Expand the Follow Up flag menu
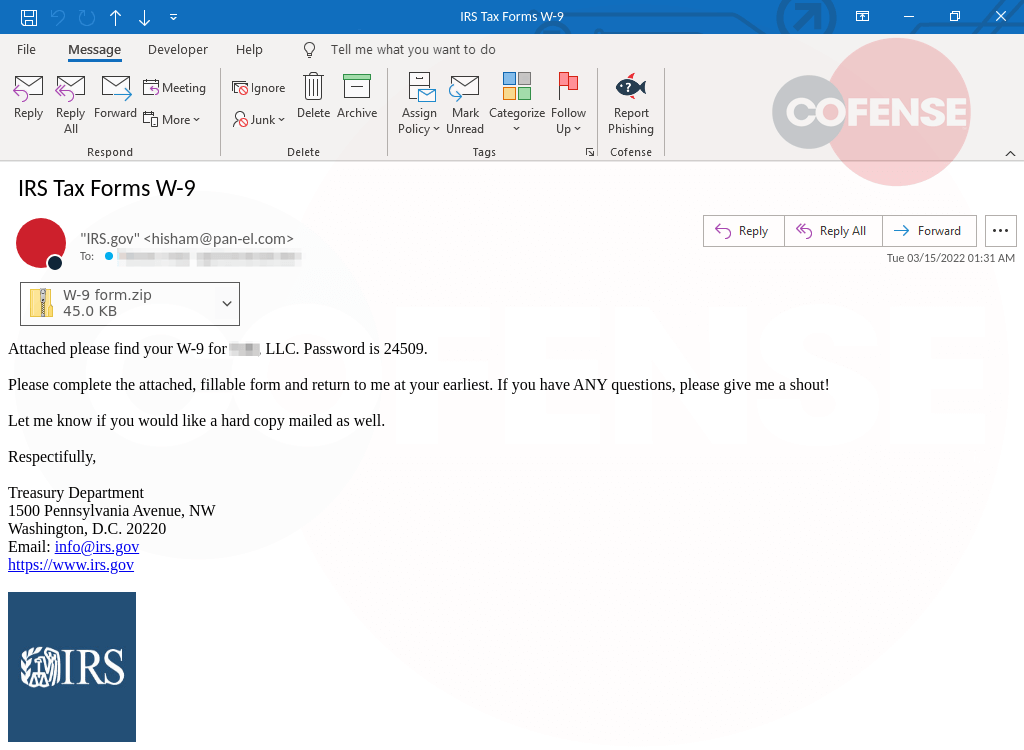The height and width of the screenshot is (750, 1024). [x=568, y=104]
